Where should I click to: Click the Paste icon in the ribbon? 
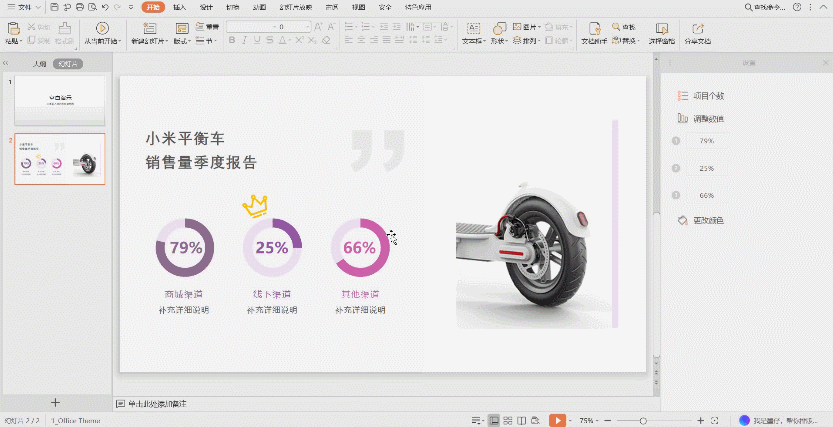click(x=12, y=29)
